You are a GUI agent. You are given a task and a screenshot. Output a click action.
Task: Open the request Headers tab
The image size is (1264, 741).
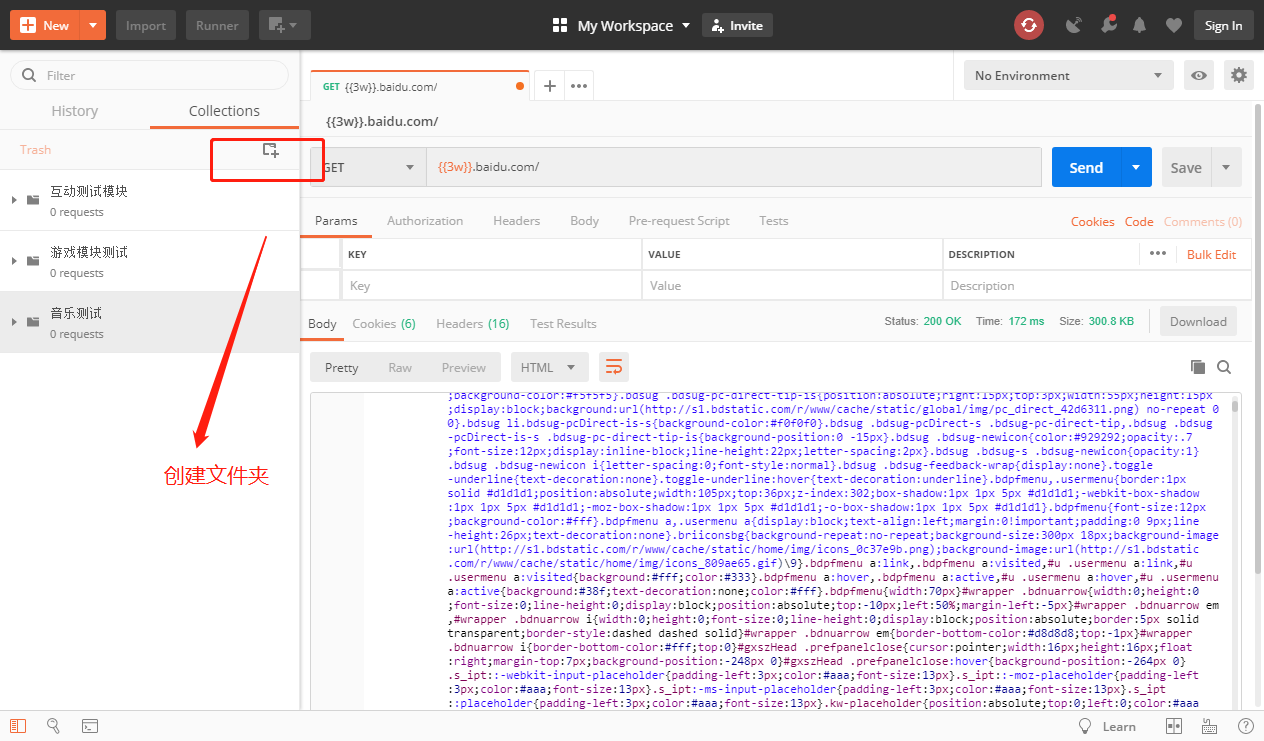[x=516, y=221]
